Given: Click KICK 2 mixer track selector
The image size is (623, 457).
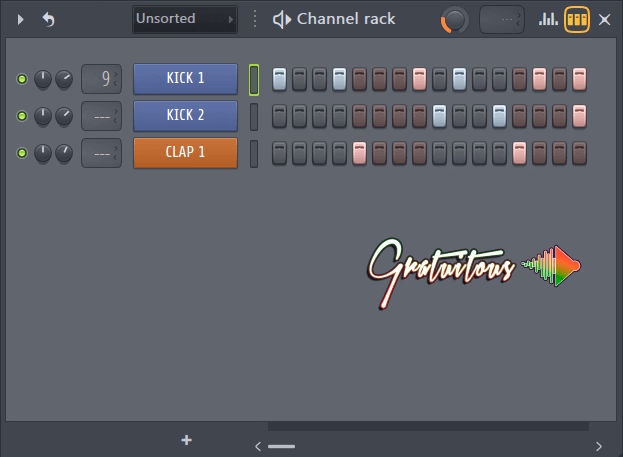Looking at the screenshot, I should point(101,116).
